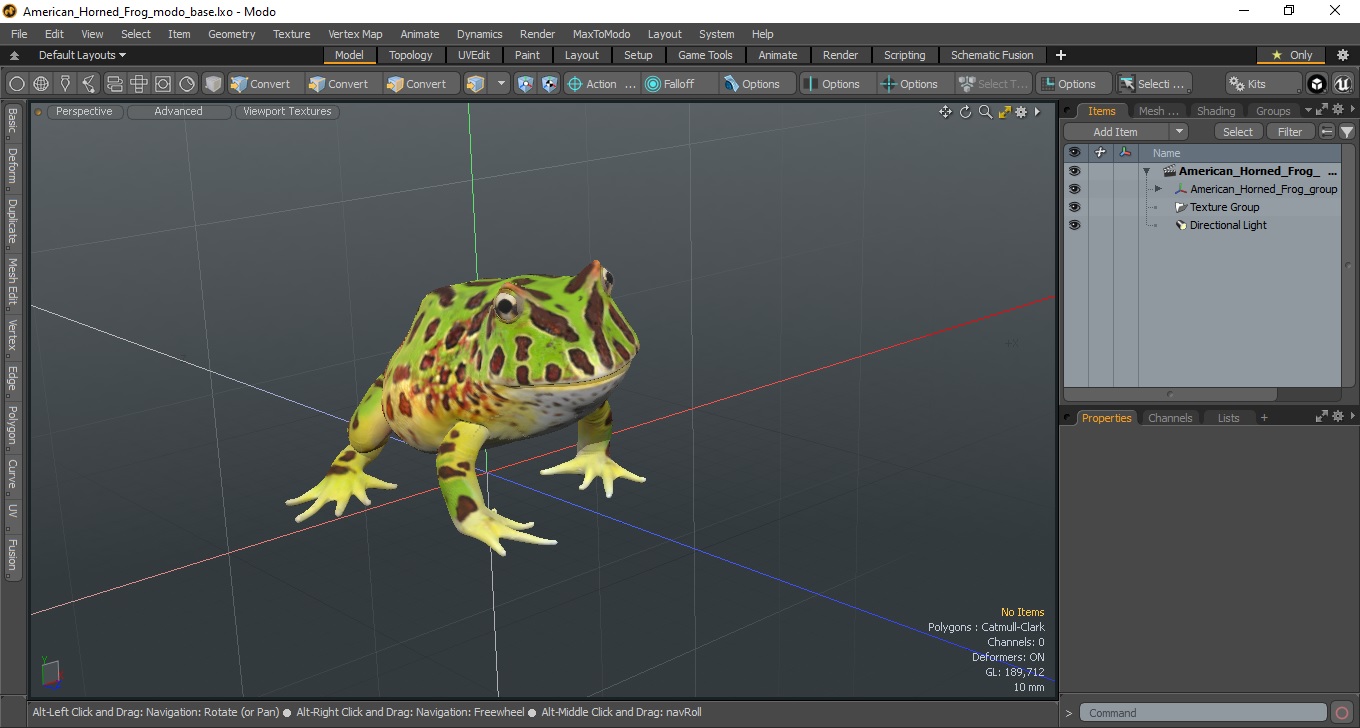Click the eye column header in Items list
This screenshot has width=1360, height=728.
pyautogui.click(x=1074, y=153)
